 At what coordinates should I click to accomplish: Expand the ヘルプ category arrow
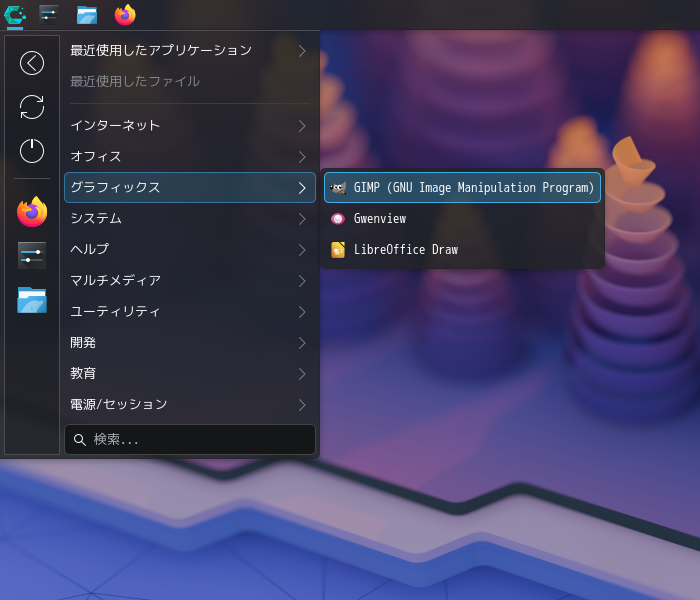coord(302,250)
